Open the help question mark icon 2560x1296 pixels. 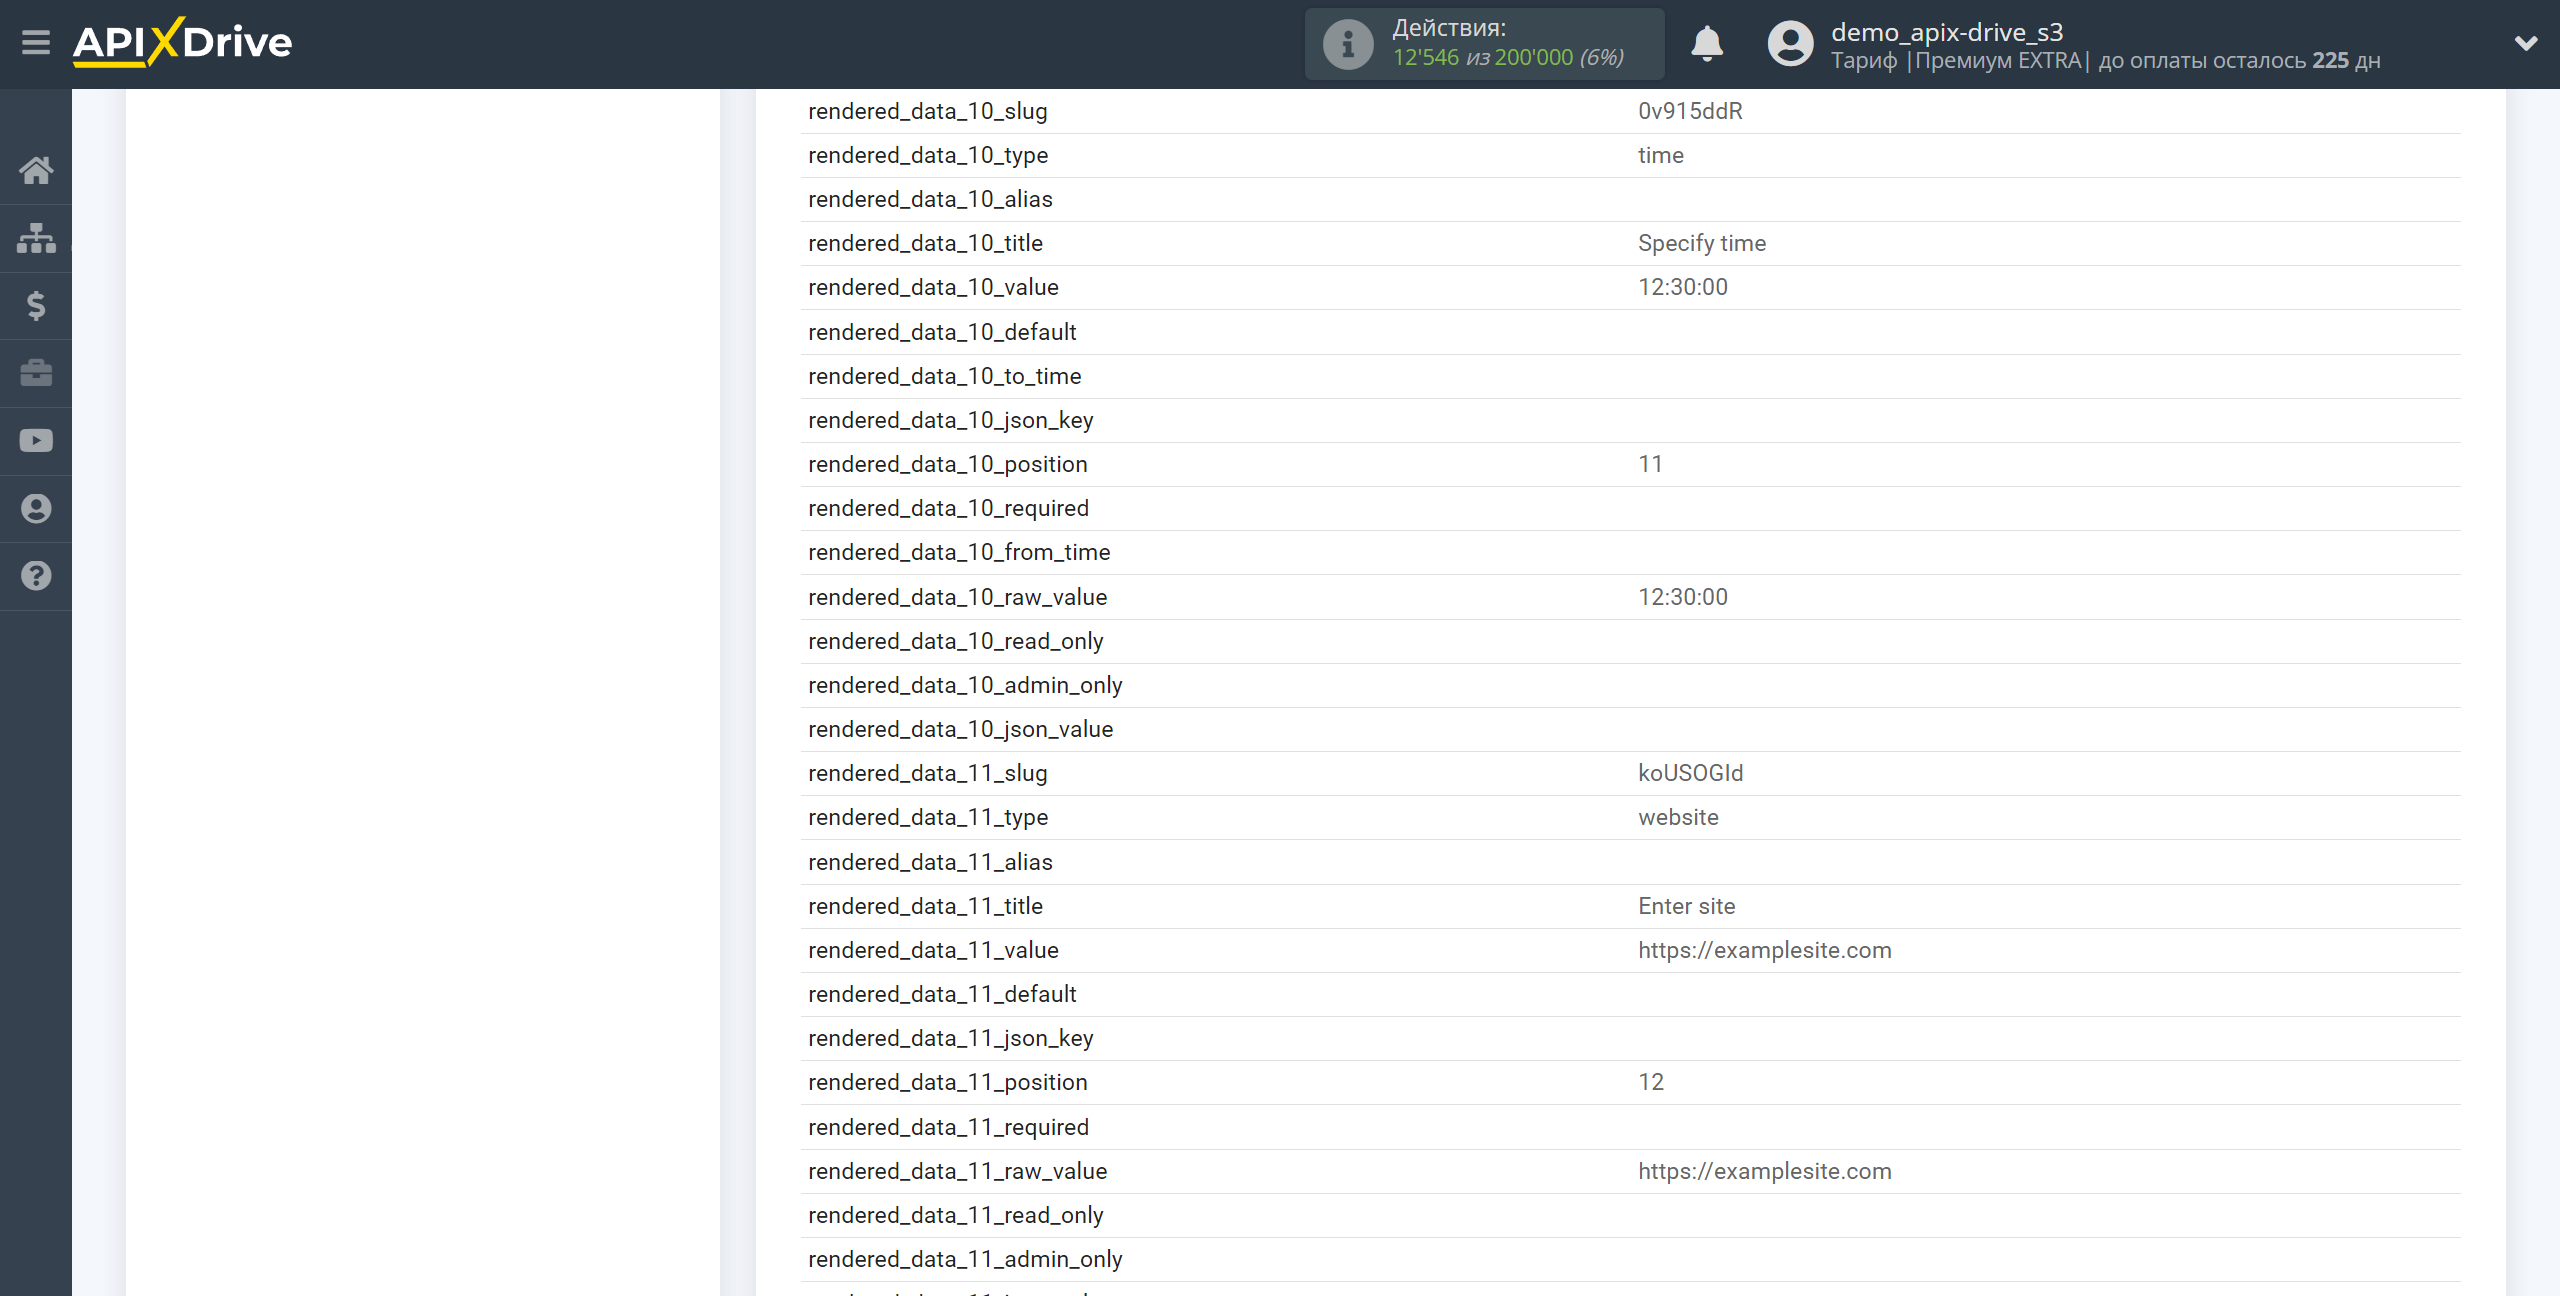click(36, 576)
